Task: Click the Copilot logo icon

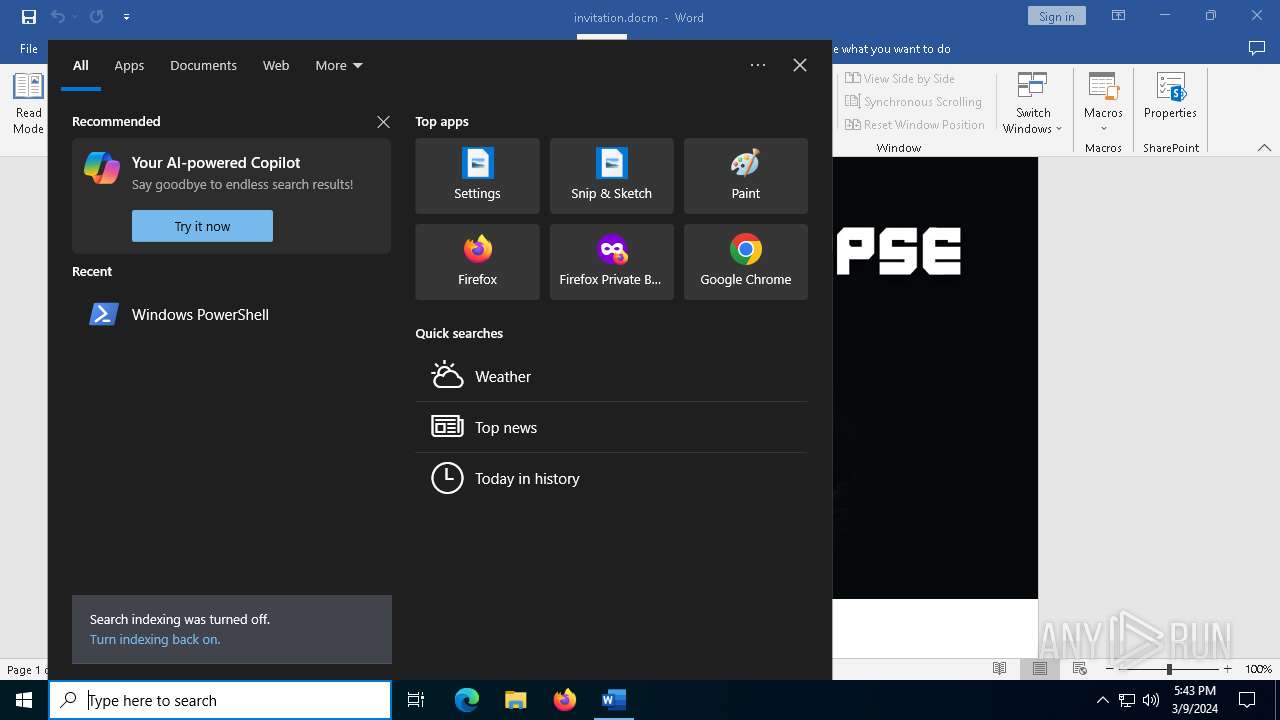Action: coord(102,168)
